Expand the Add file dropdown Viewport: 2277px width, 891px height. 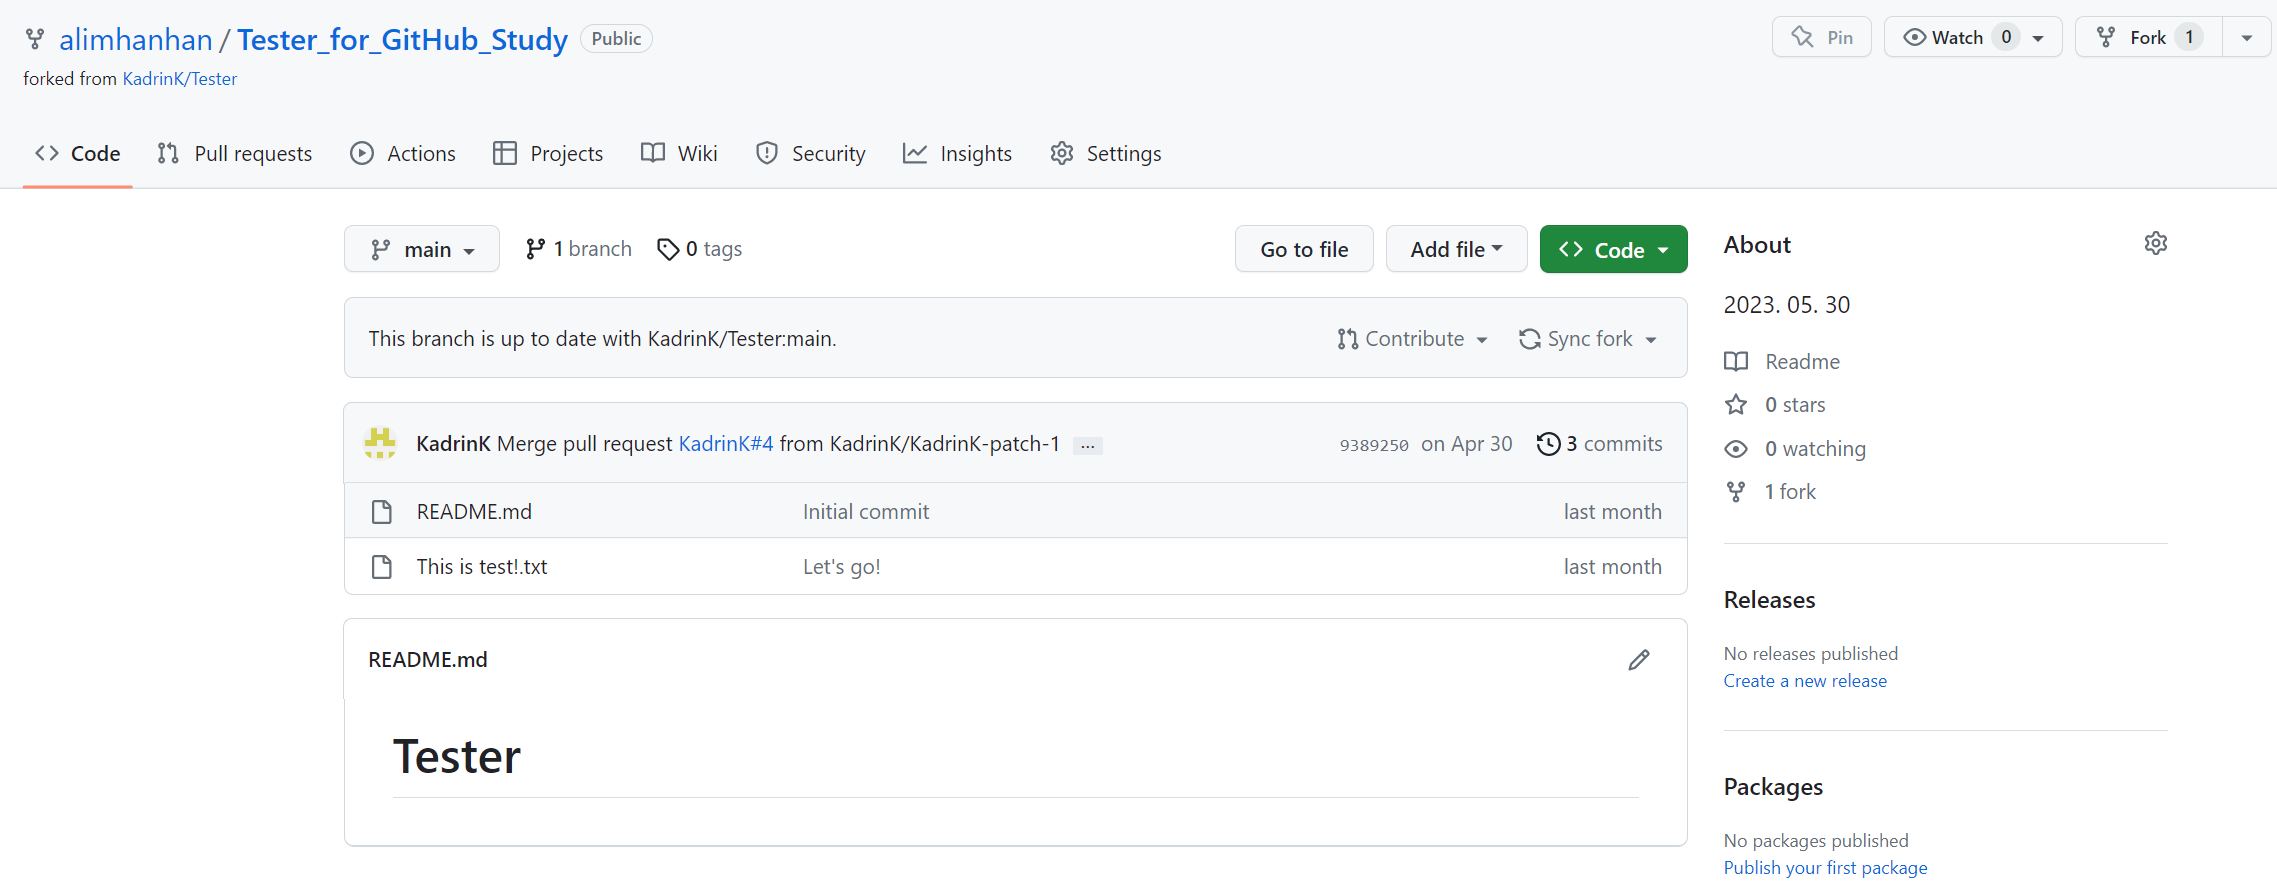pyautogui.click(x=1456, y=249)
